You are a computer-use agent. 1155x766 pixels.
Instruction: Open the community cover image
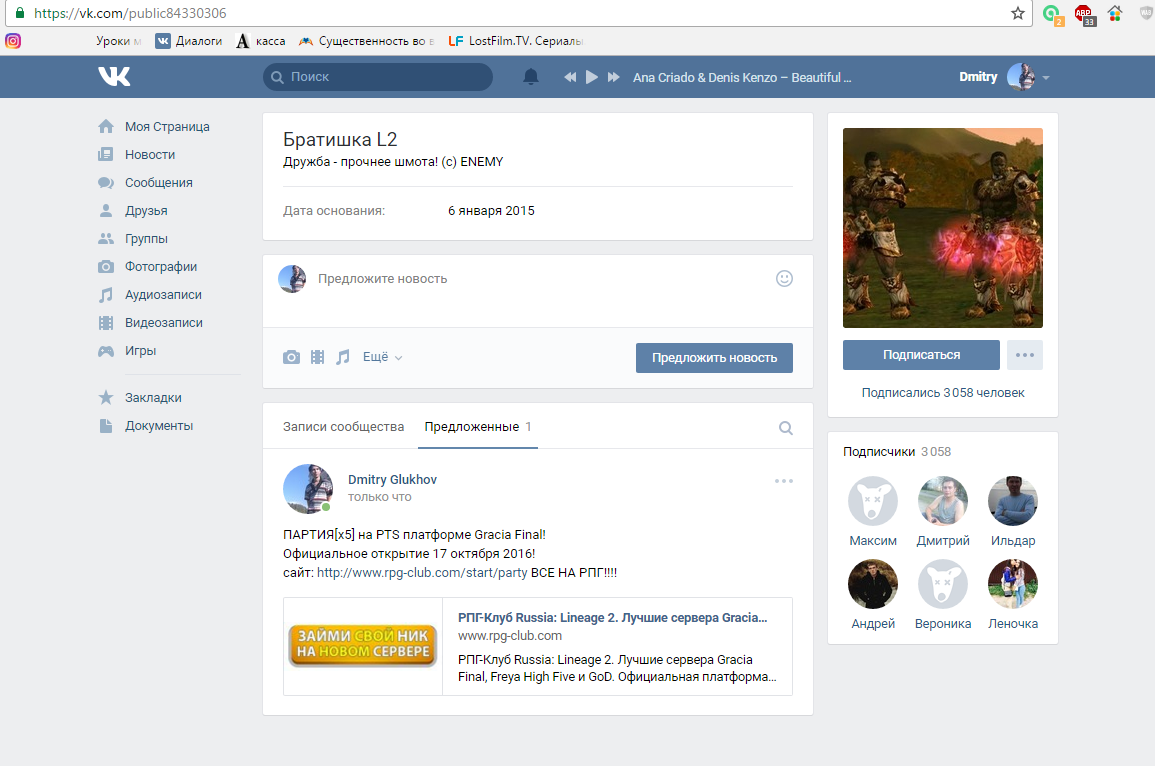(x=943, y=228)
